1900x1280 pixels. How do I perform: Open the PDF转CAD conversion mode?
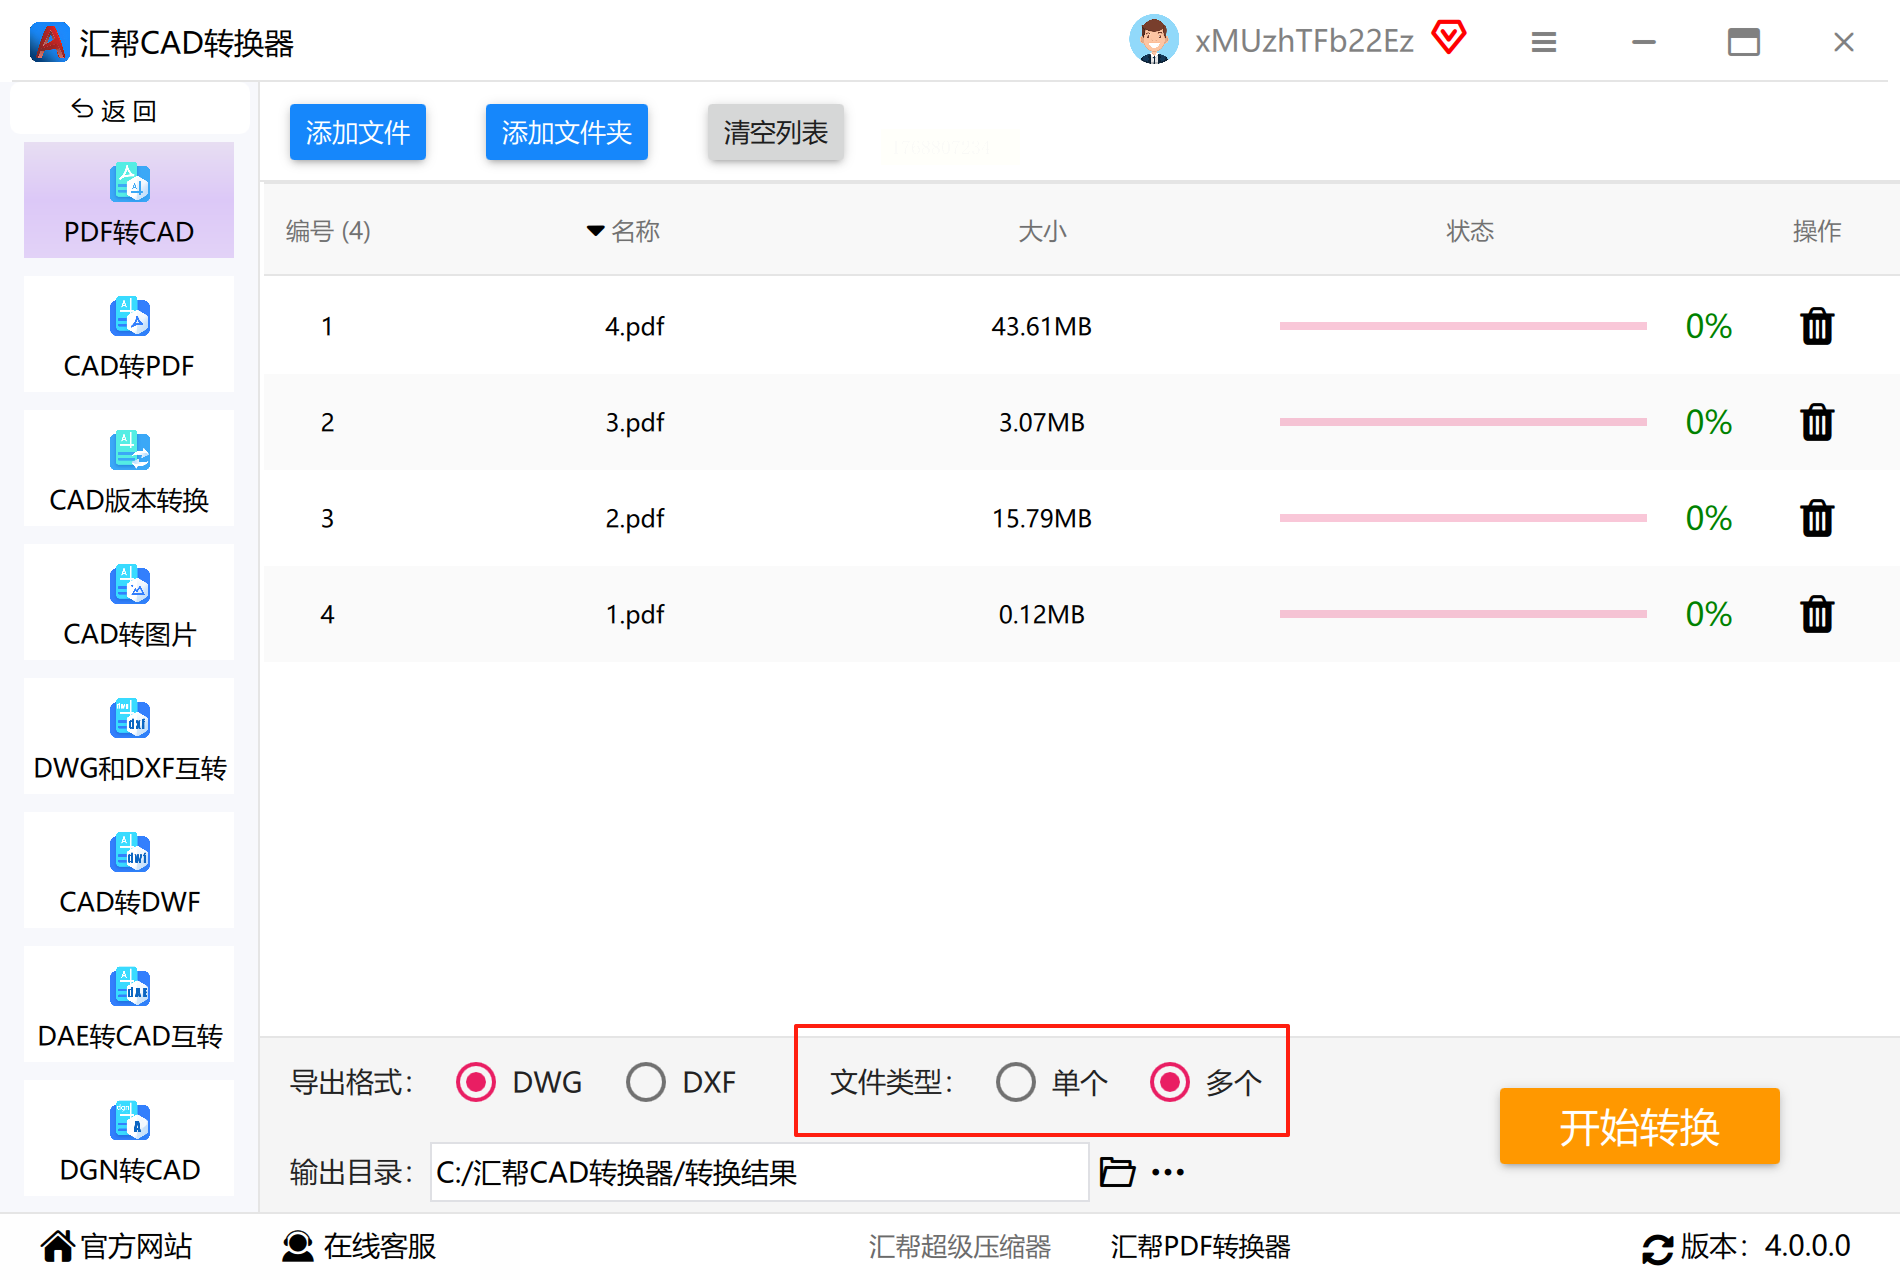[129, 200]
